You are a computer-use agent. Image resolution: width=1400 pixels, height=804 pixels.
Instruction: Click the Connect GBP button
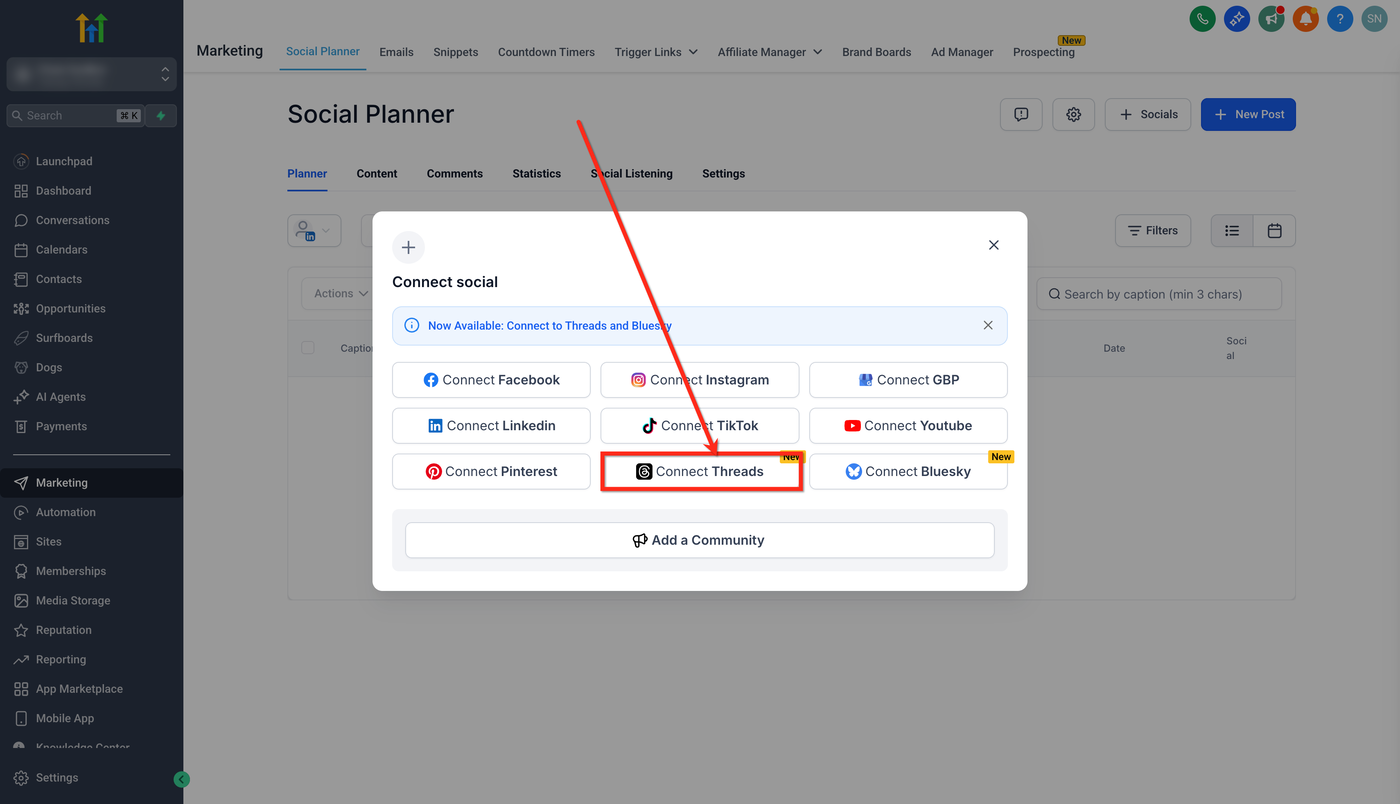pos(908,380)
